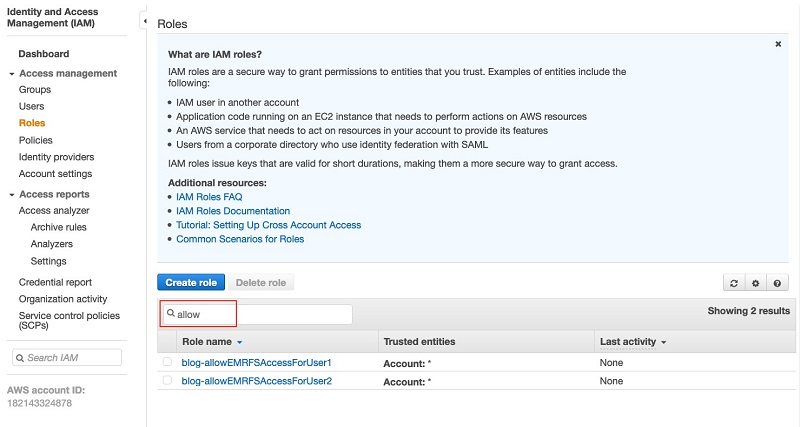
Task: Select checkbox for blog-allowEMRFSAccessForUser1
Action: [167, 362]
